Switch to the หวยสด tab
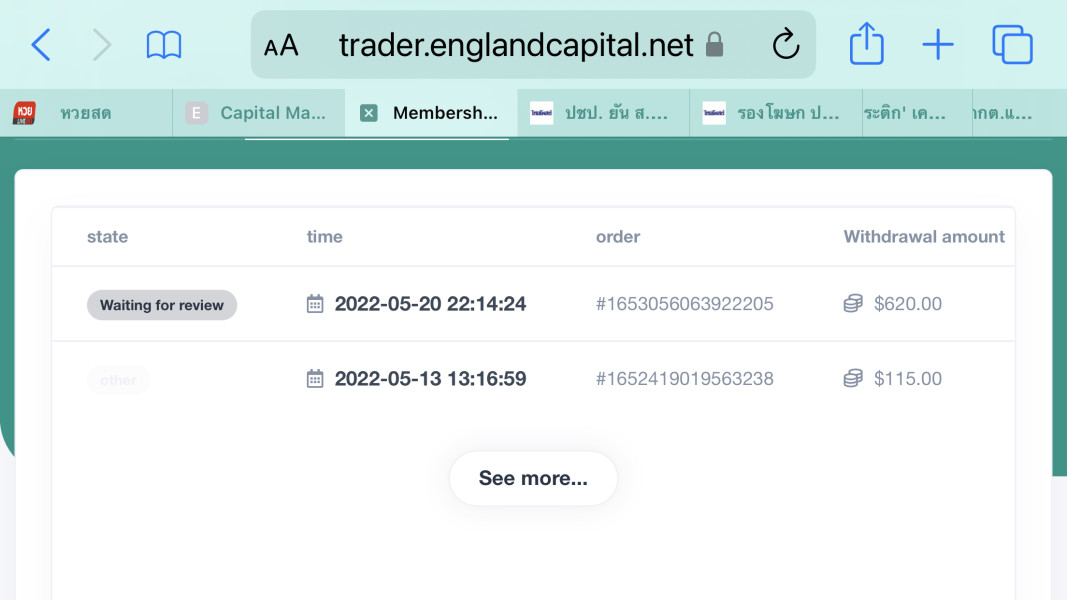1067x600 pixels. pyautogui.click(x=85, y=113)
